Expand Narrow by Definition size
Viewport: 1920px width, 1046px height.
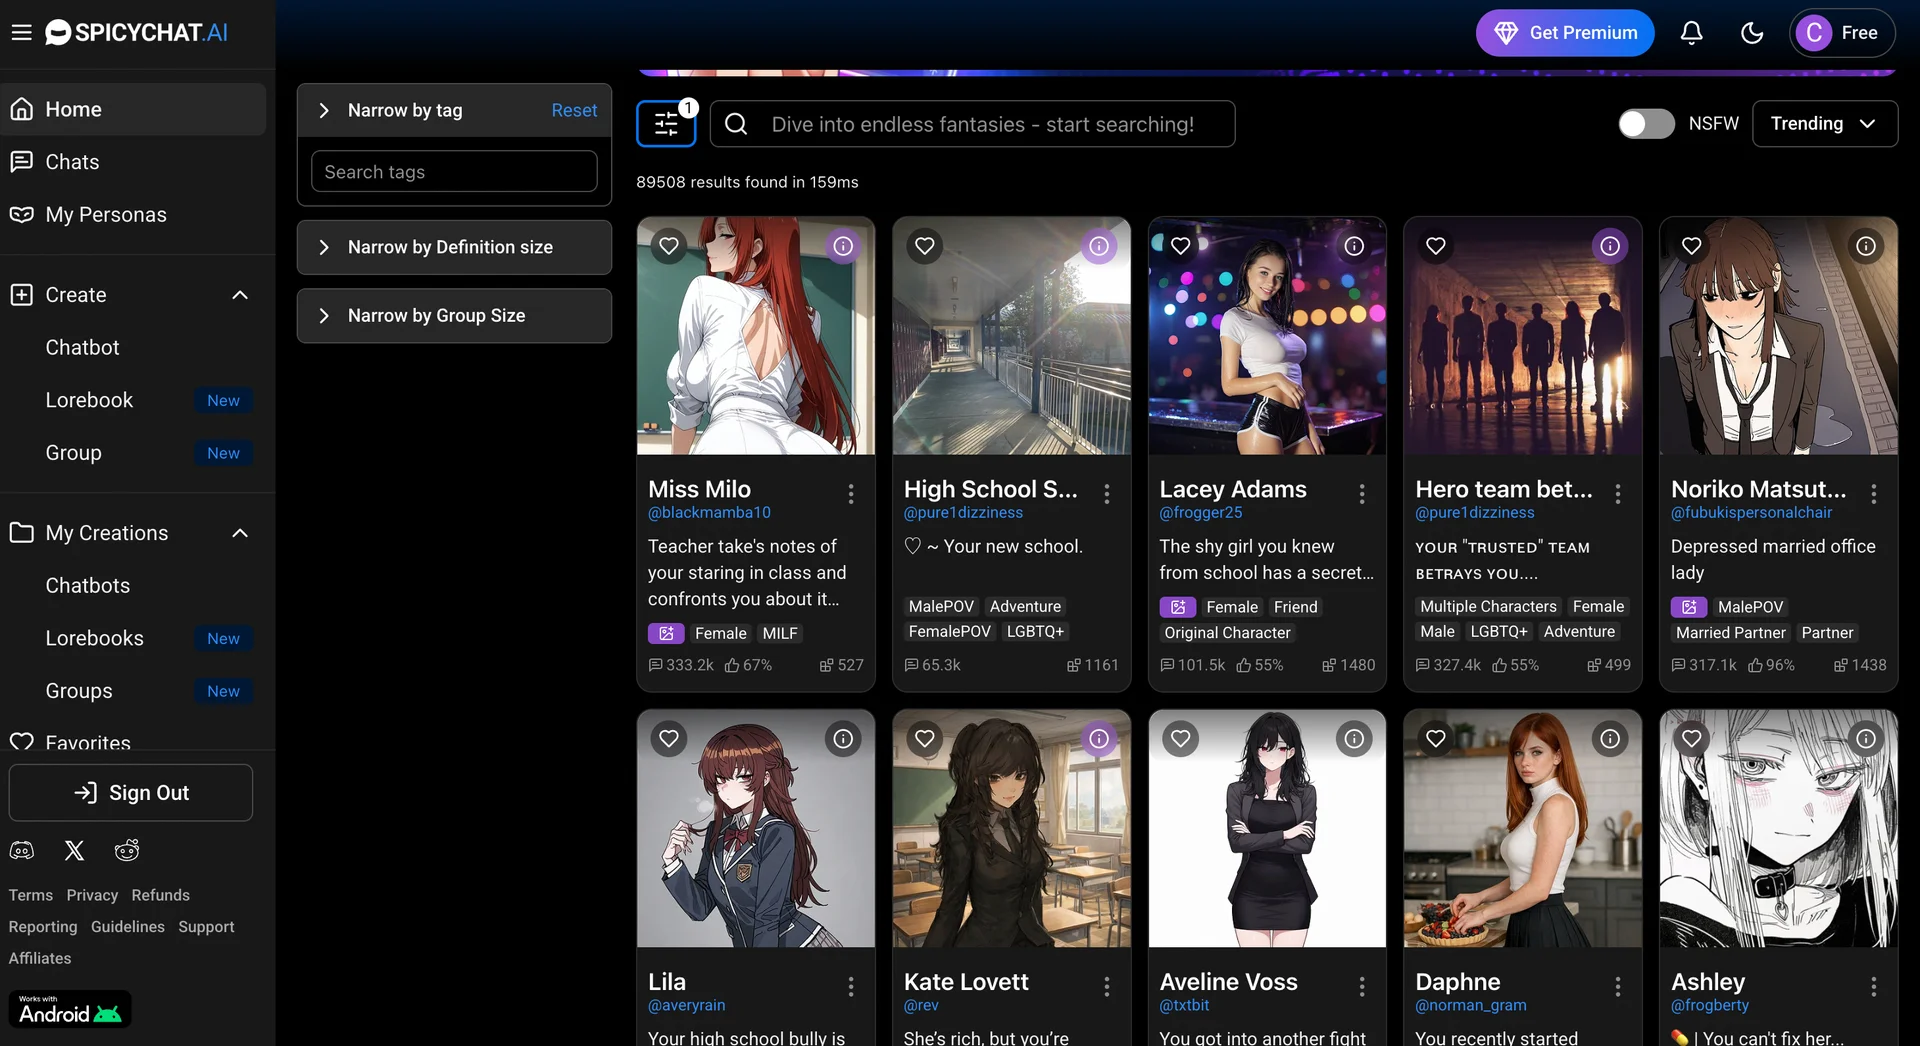454,247
